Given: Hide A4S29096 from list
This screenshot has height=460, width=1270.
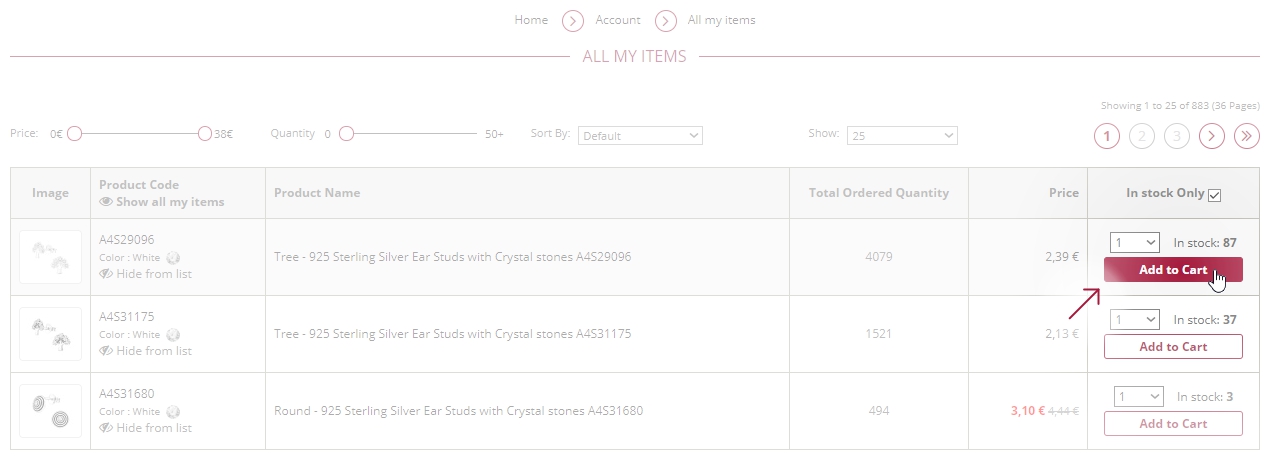Looking at the screenshot, I should pyautogui.click(x=146, y=274).
